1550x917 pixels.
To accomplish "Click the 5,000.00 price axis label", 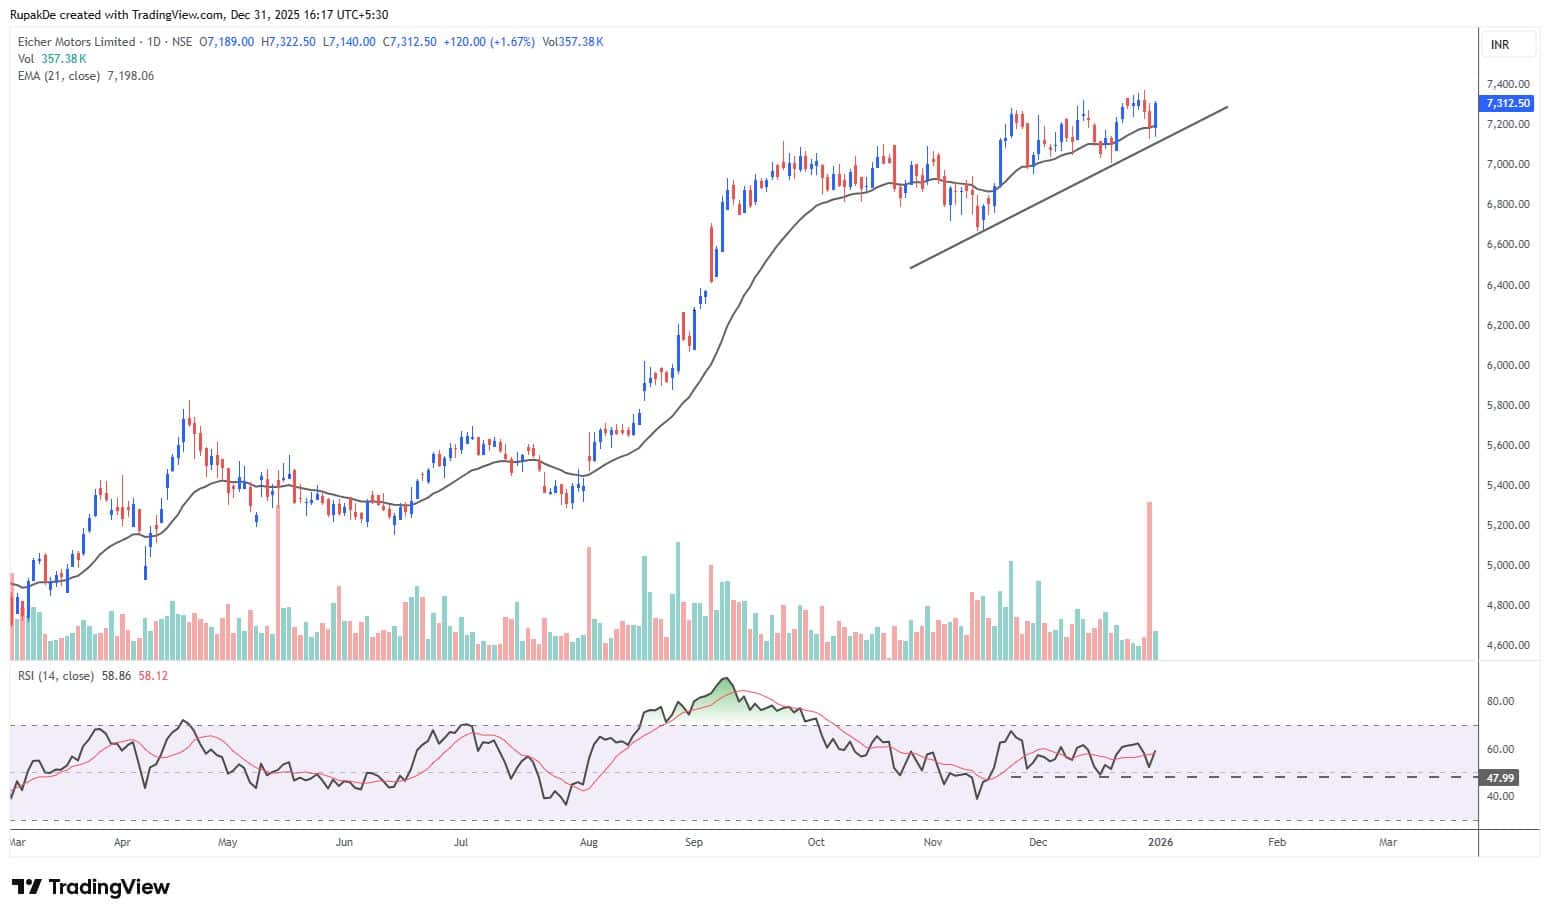I will tap(1508, 565).
